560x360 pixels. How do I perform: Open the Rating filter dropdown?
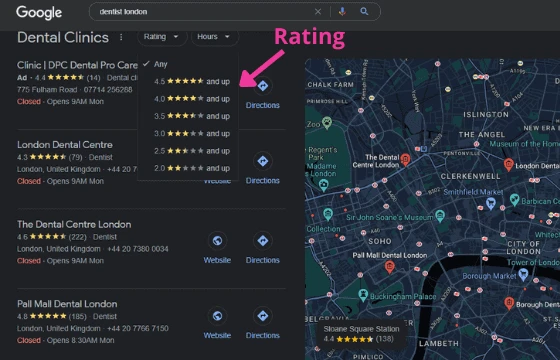click(x=162, y=37)
